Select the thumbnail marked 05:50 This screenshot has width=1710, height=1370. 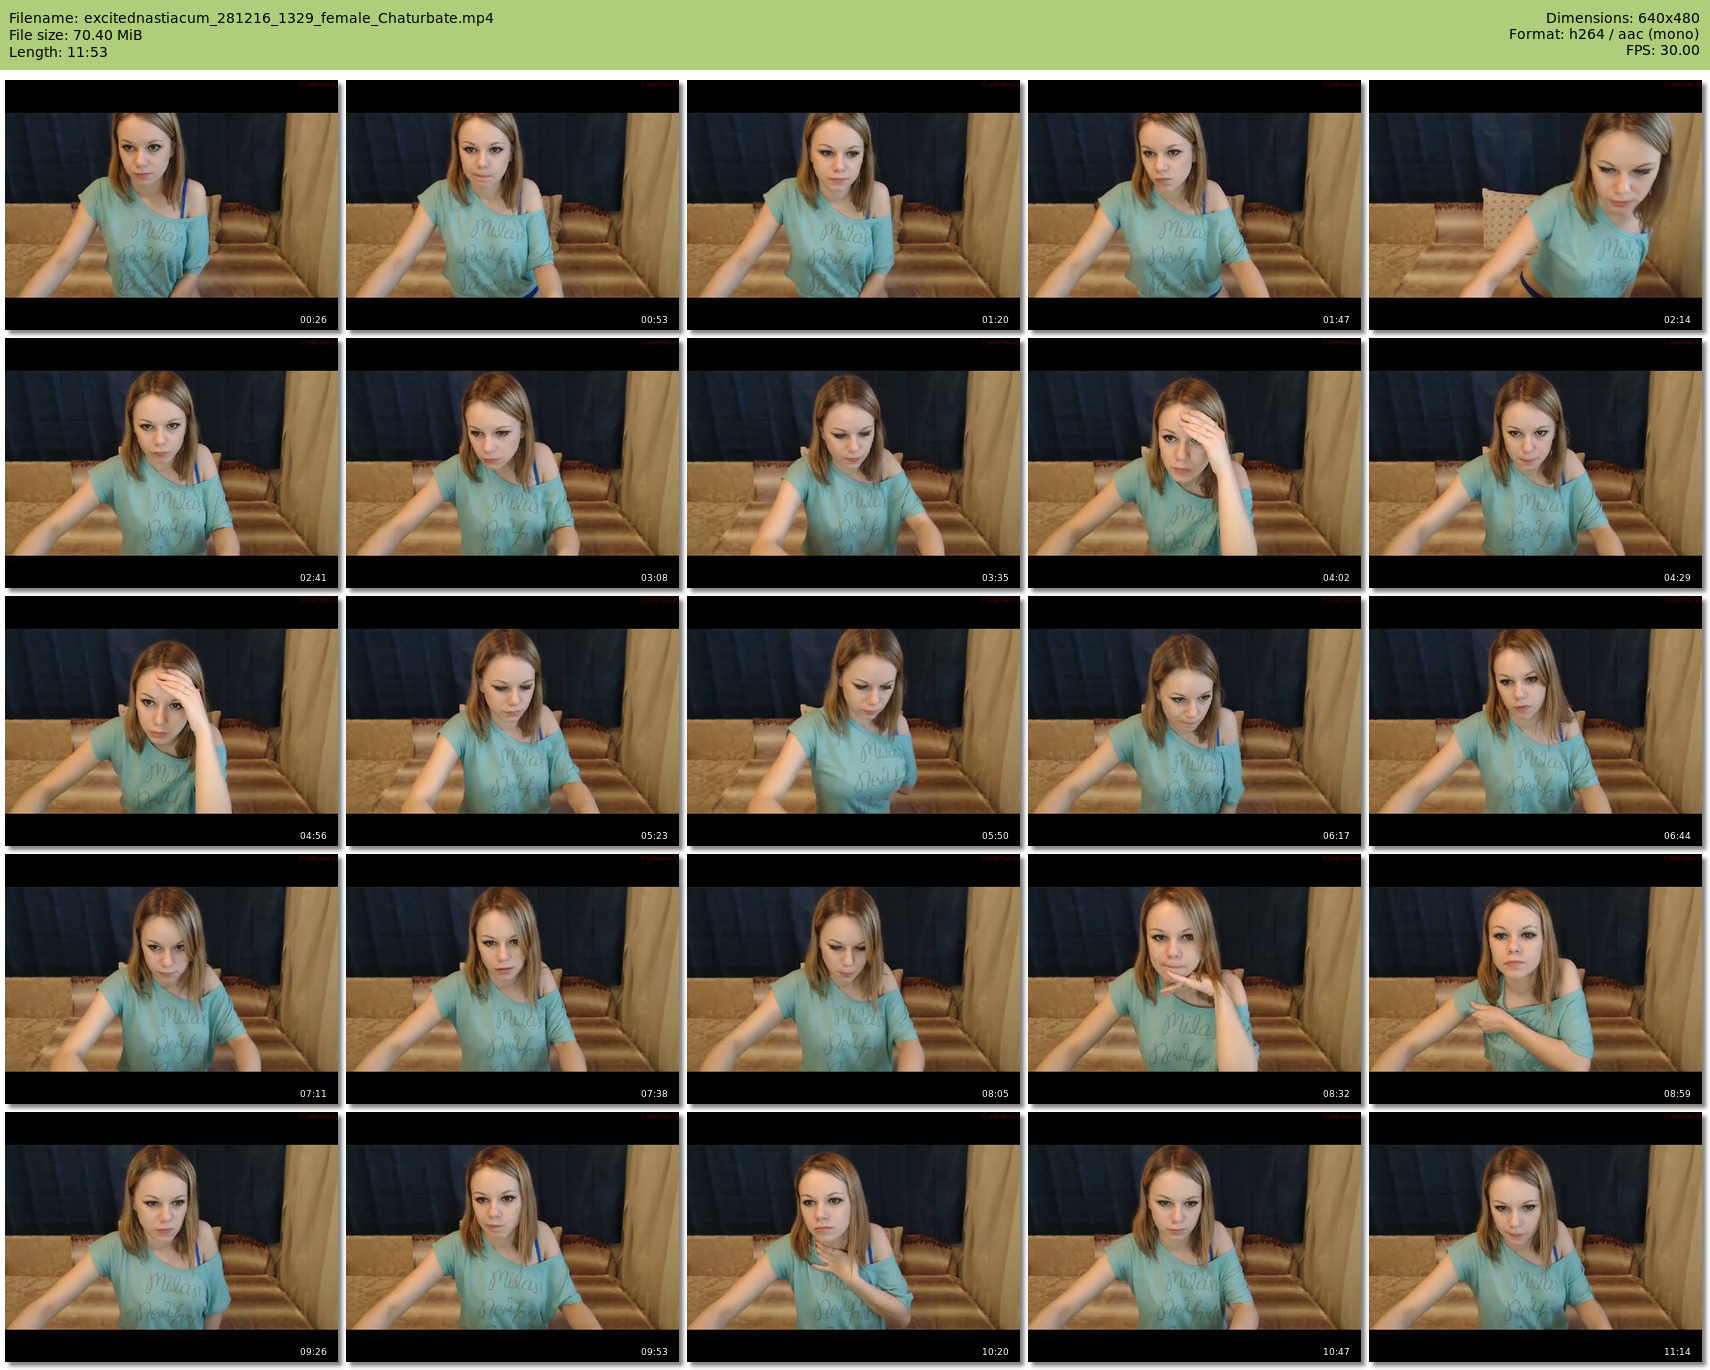(x=854, y=721)
